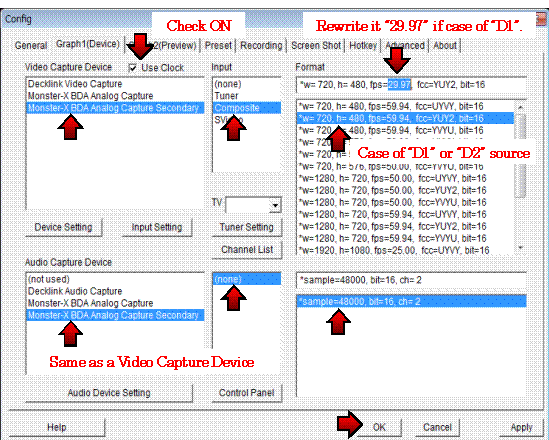Switch to the Recording tab

click(261, 46)
